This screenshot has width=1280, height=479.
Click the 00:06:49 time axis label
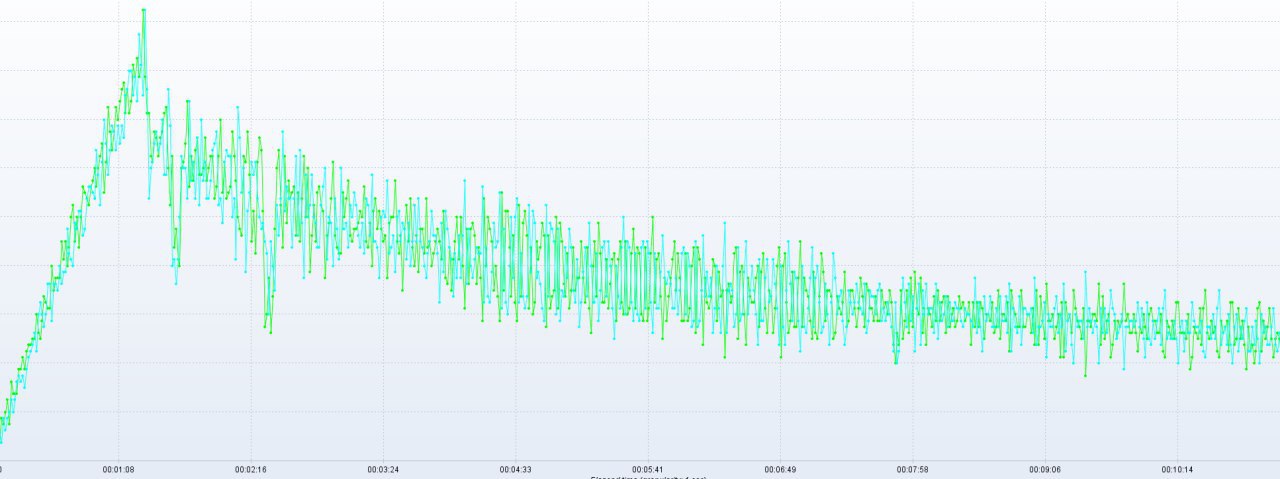click(780, 468)
